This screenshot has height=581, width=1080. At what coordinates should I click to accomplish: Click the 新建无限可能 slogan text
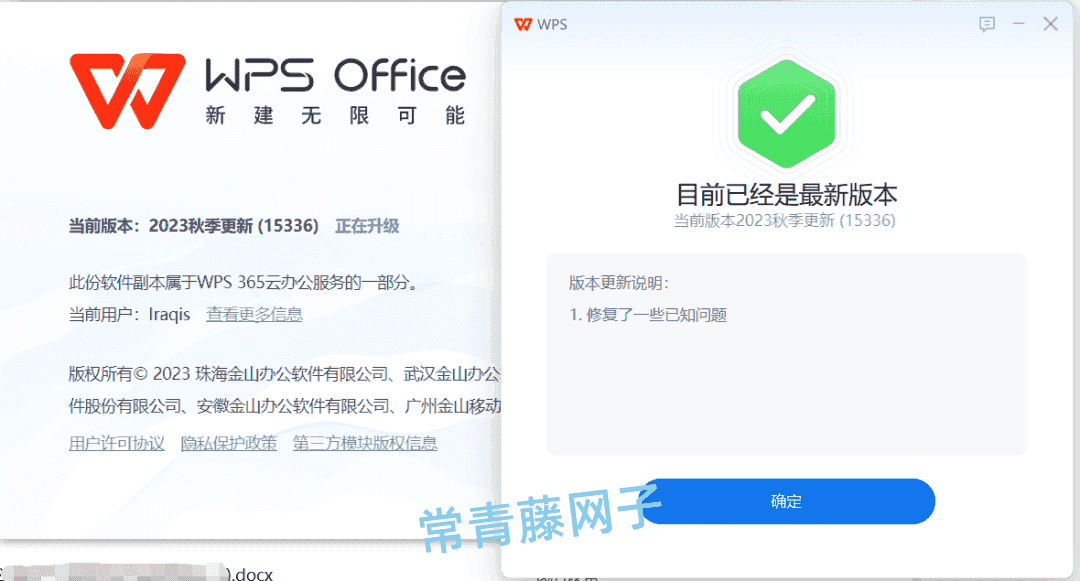pos(335,115)
